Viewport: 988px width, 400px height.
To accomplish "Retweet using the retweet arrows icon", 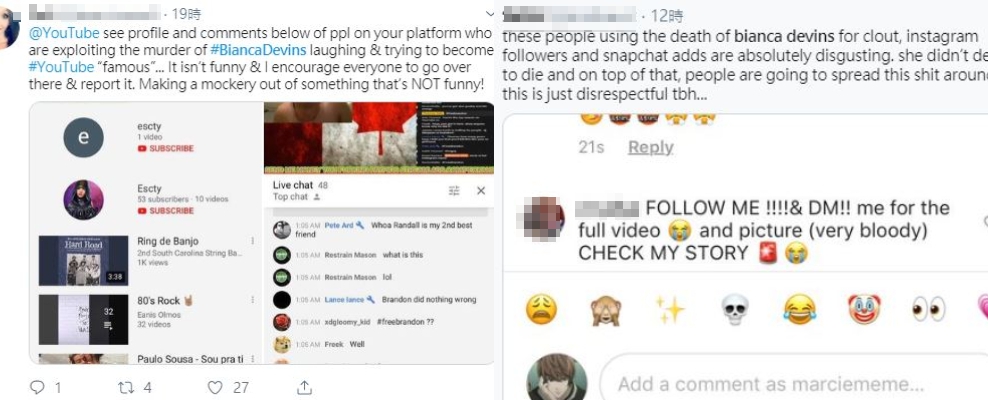I will (126, 387).
